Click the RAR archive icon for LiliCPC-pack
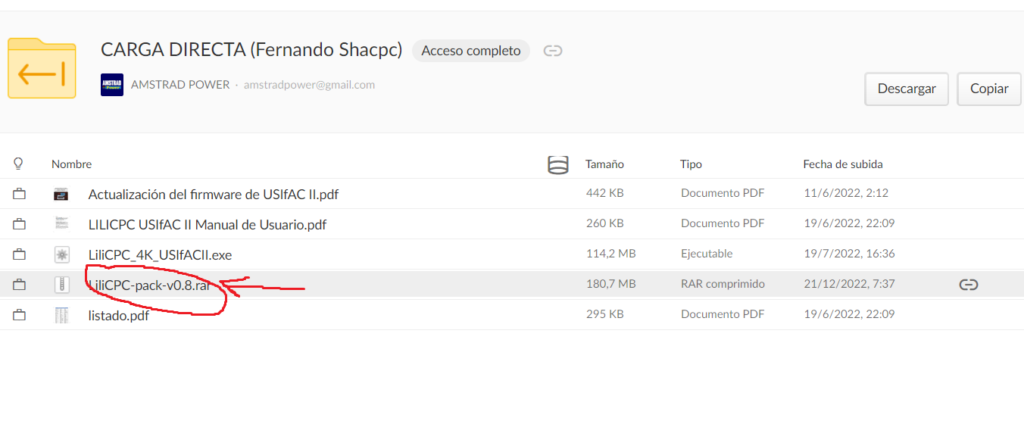Viewport: 1024px width, 421px height. click(61, 285)
